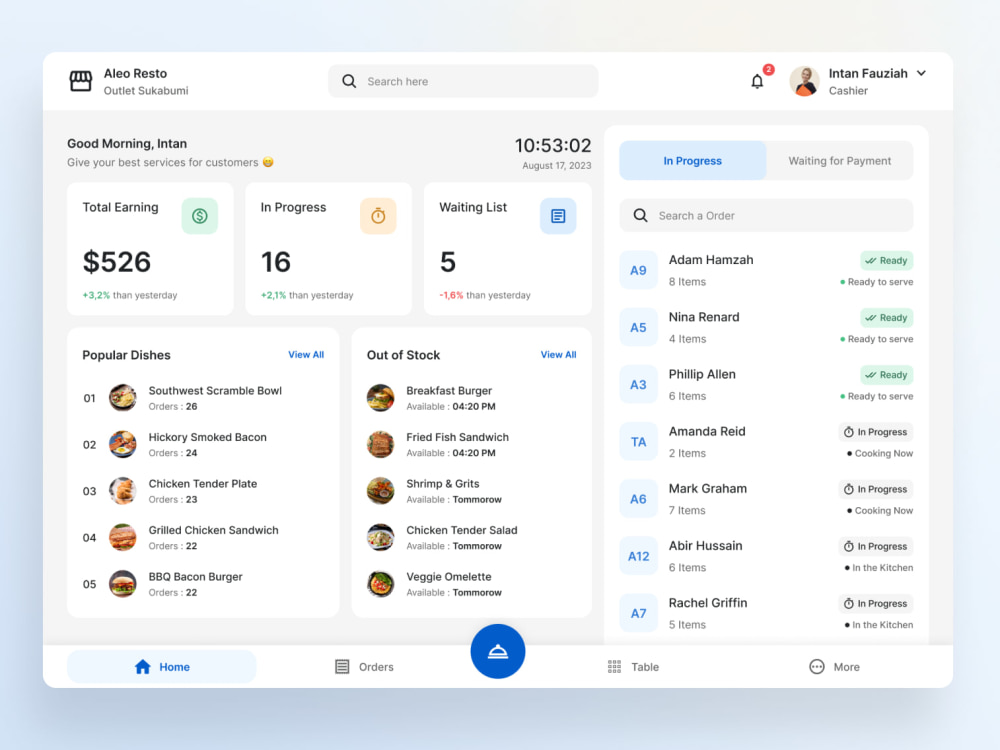Open Fried Fish Sandwich image
Screen dimensions: 1000x750
point(381,445)
